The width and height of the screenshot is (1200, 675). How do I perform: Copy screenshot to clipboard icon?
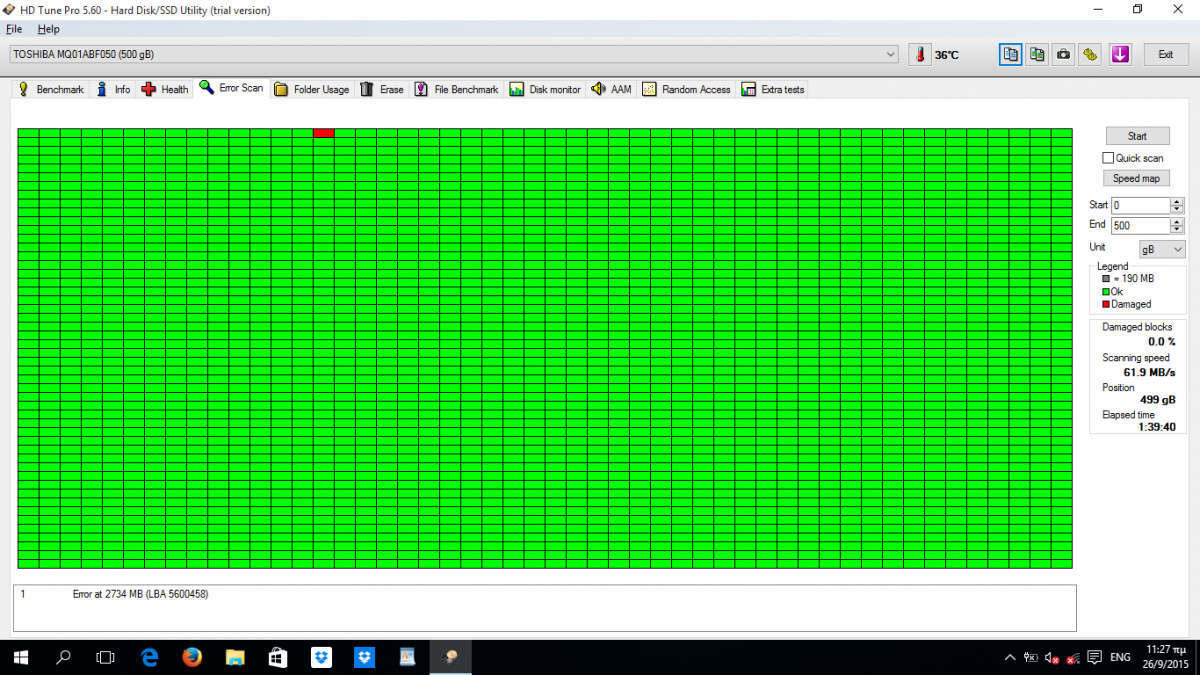(x=1038, y=54)
